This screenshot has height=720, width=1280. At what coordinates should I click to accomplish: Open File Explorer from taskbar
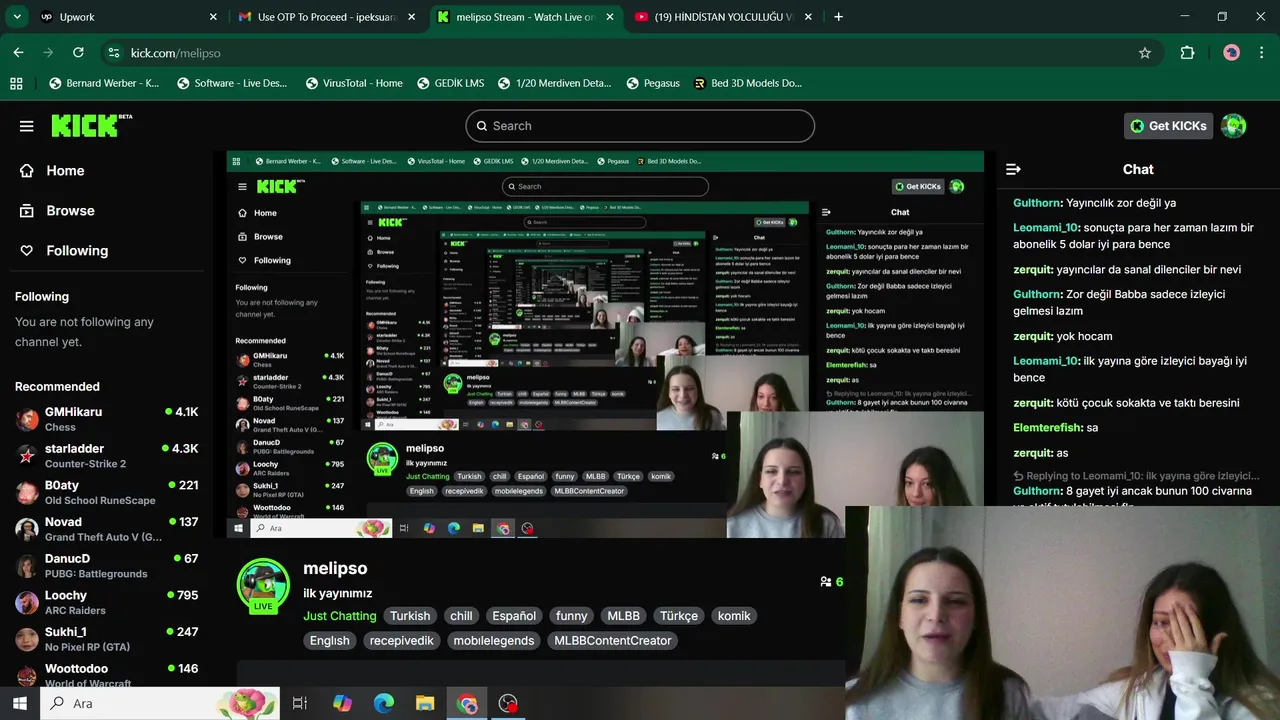click(x=425, y=703)
